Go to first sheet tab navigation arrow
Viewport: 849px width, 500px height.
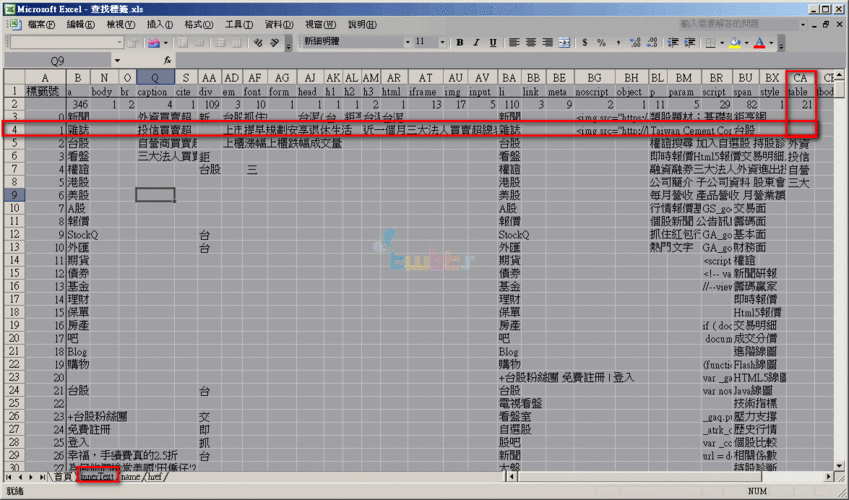(9, 477)
